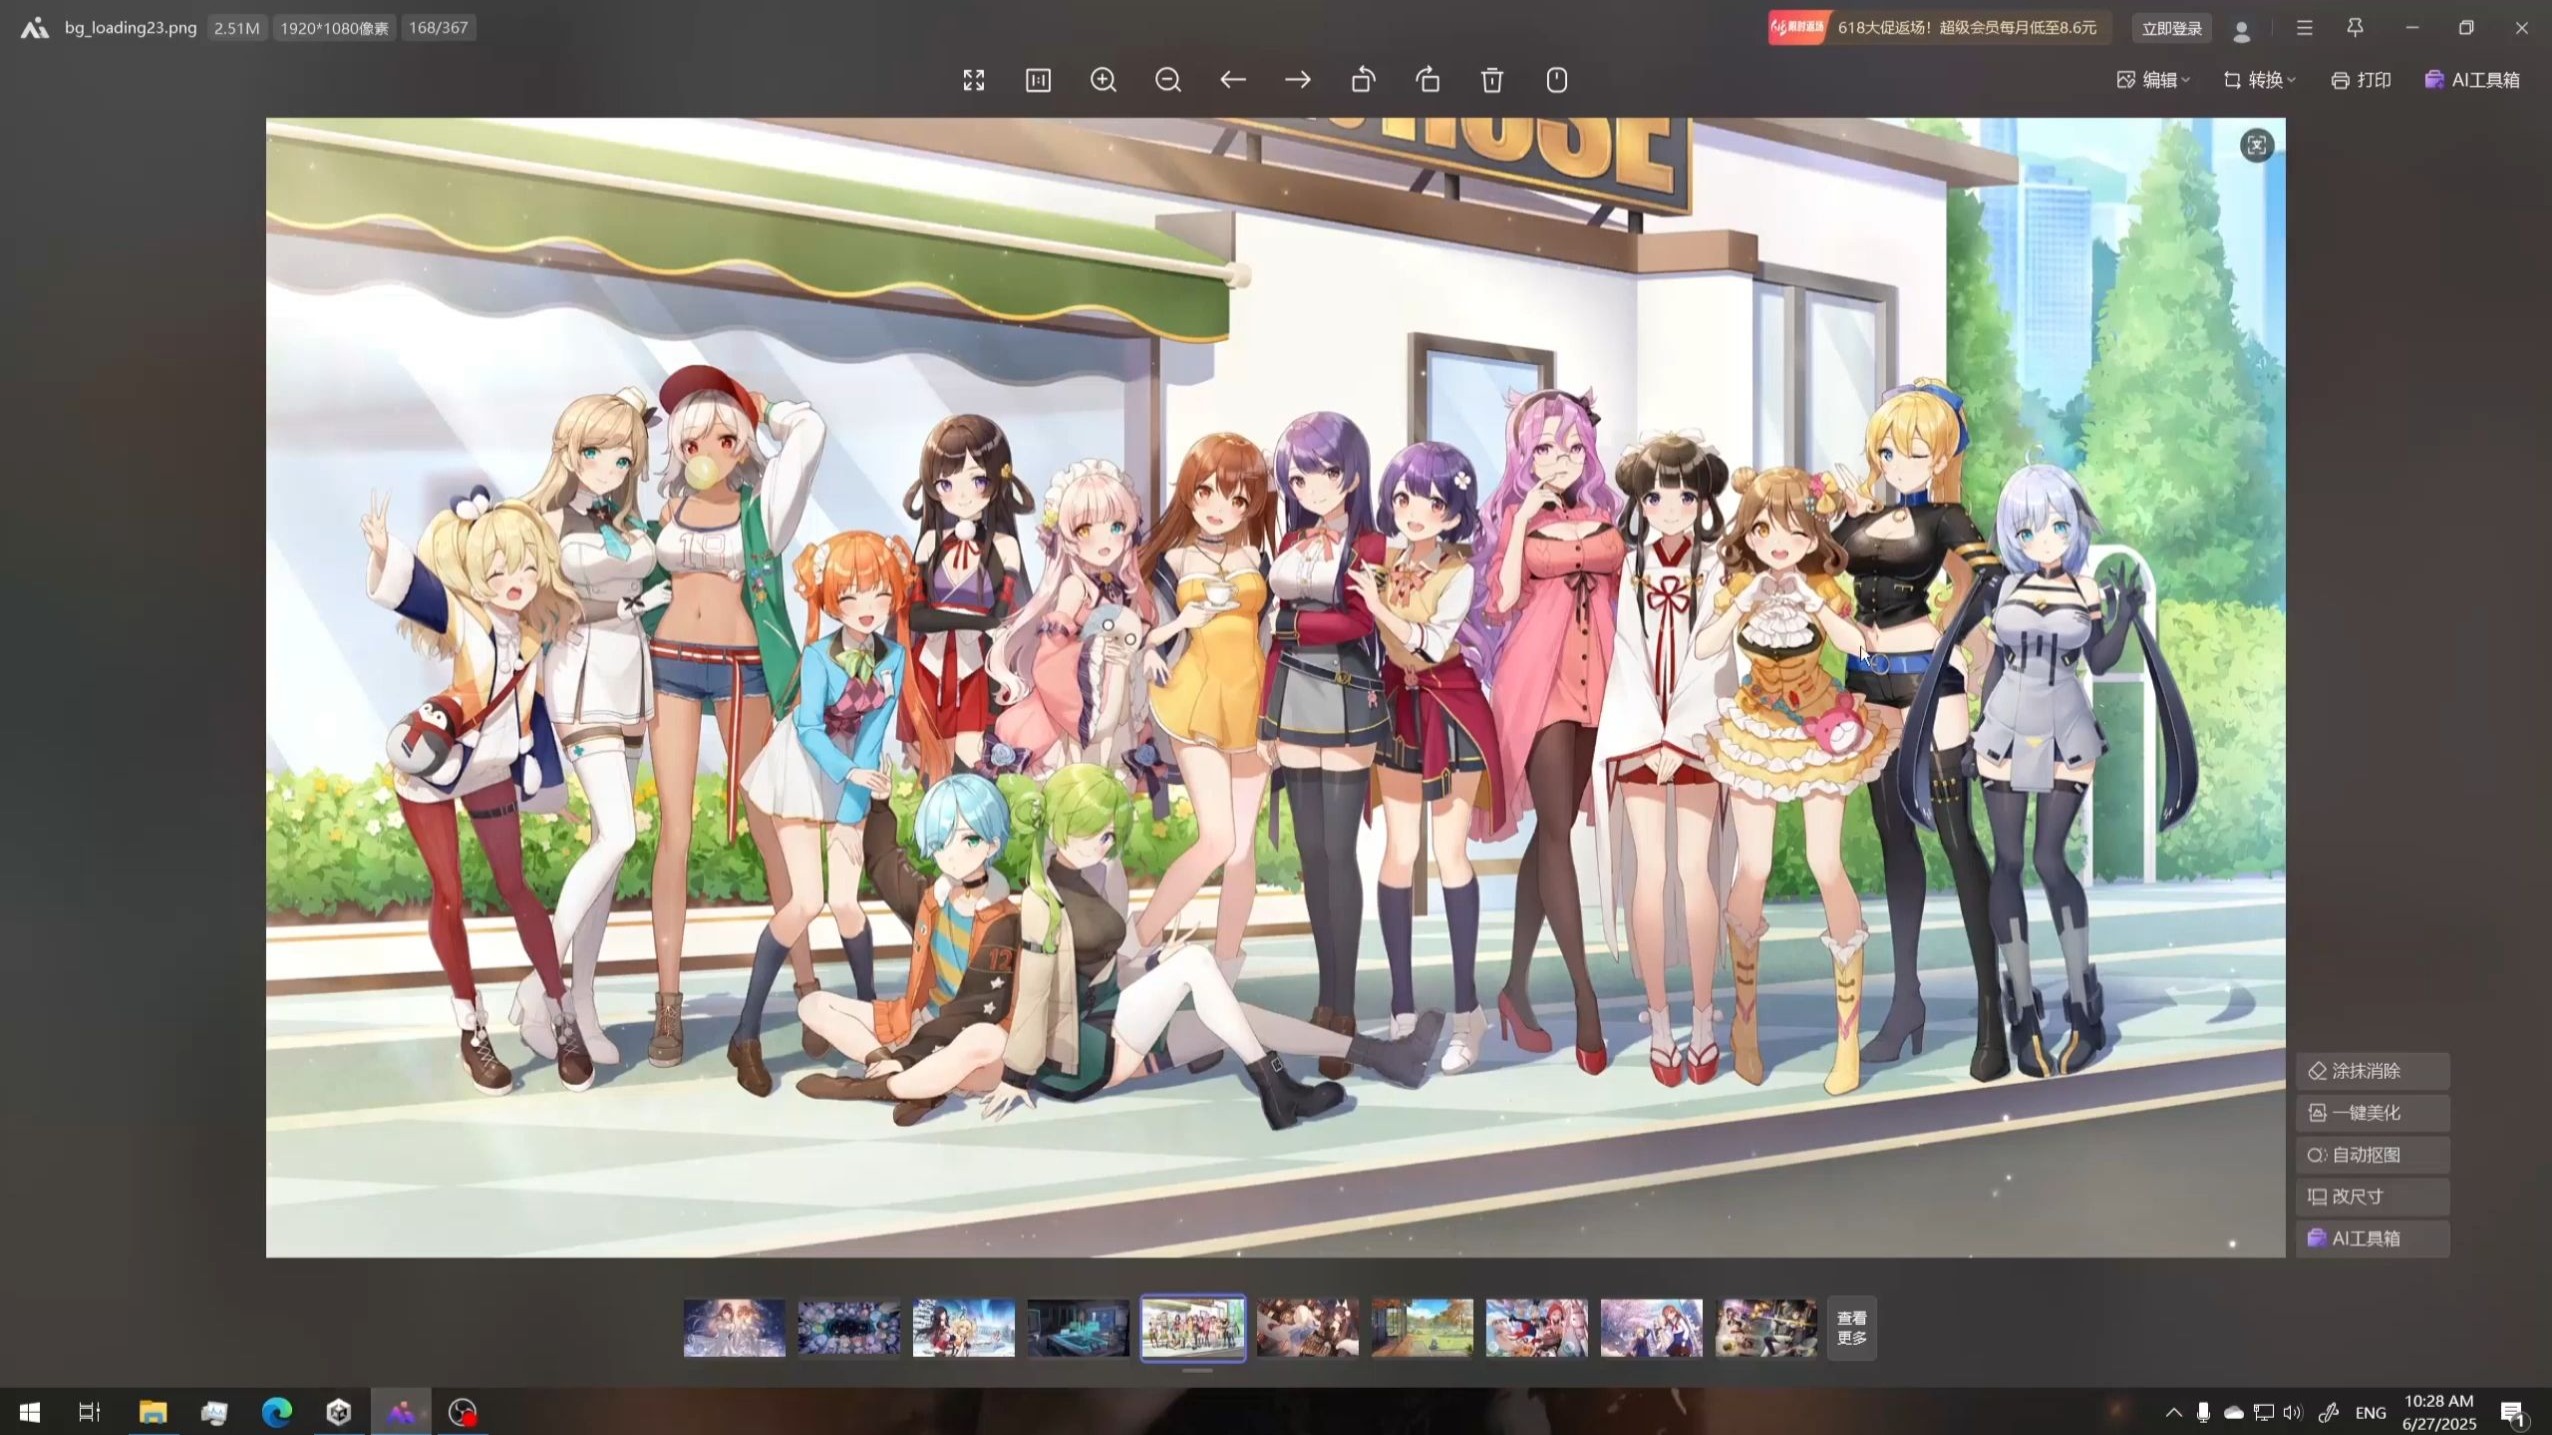Delete the current image

pos(1492,80)
